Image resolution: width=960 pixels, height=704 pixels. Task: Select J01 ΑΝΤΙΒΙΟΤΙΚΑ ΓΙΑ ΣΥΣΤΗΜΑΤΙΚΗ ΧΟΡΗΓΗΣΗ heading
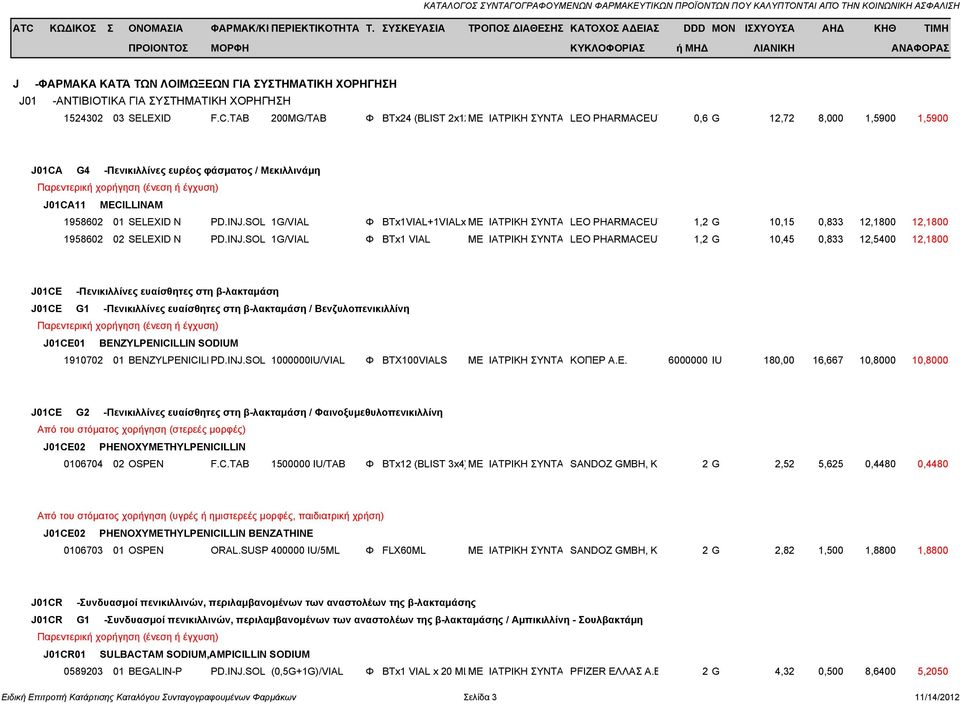tap(155, 101)
